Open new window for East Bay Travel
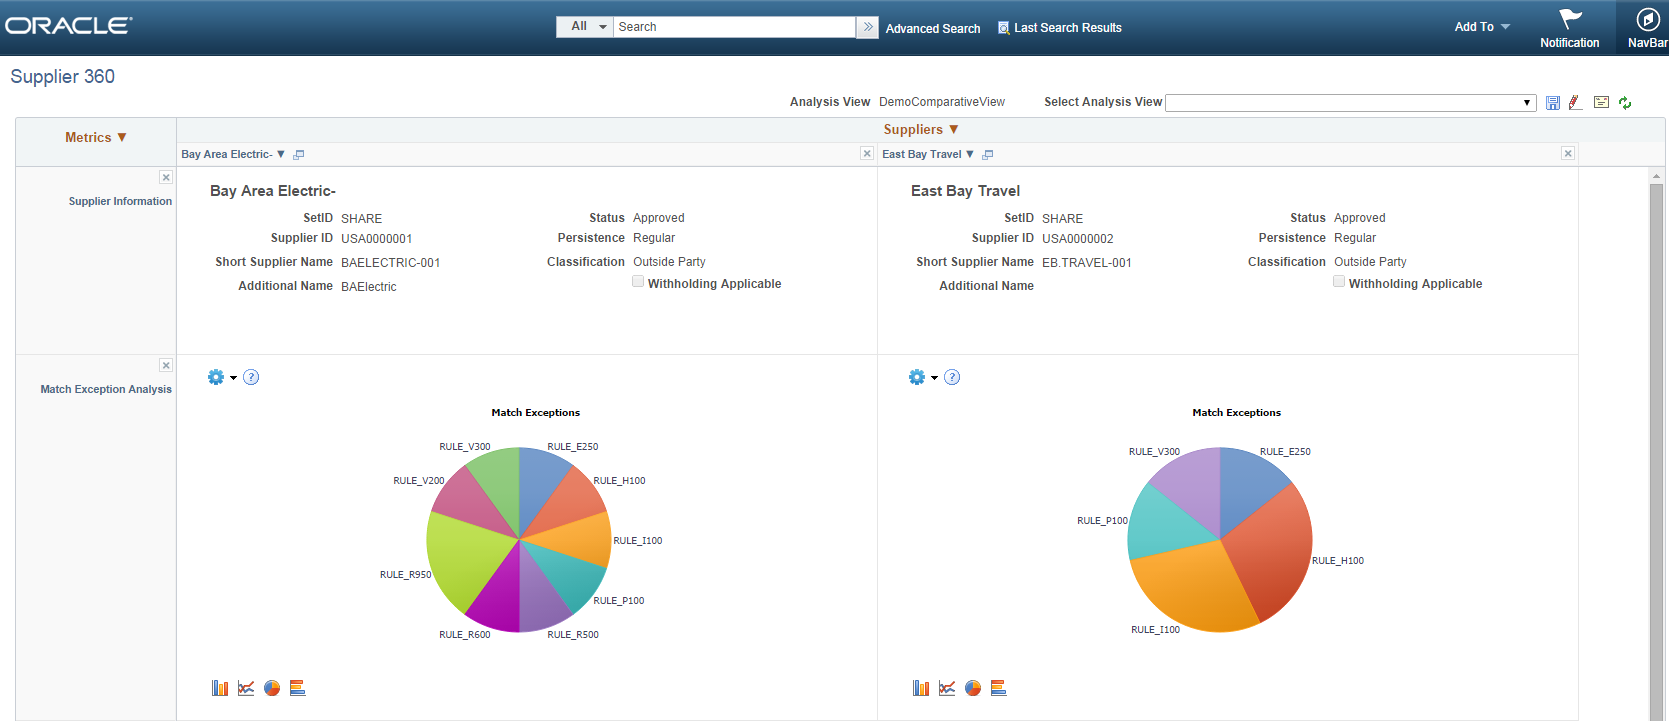Image resolution: width=1669 pixels, height=721 pixels. point(987,155)
